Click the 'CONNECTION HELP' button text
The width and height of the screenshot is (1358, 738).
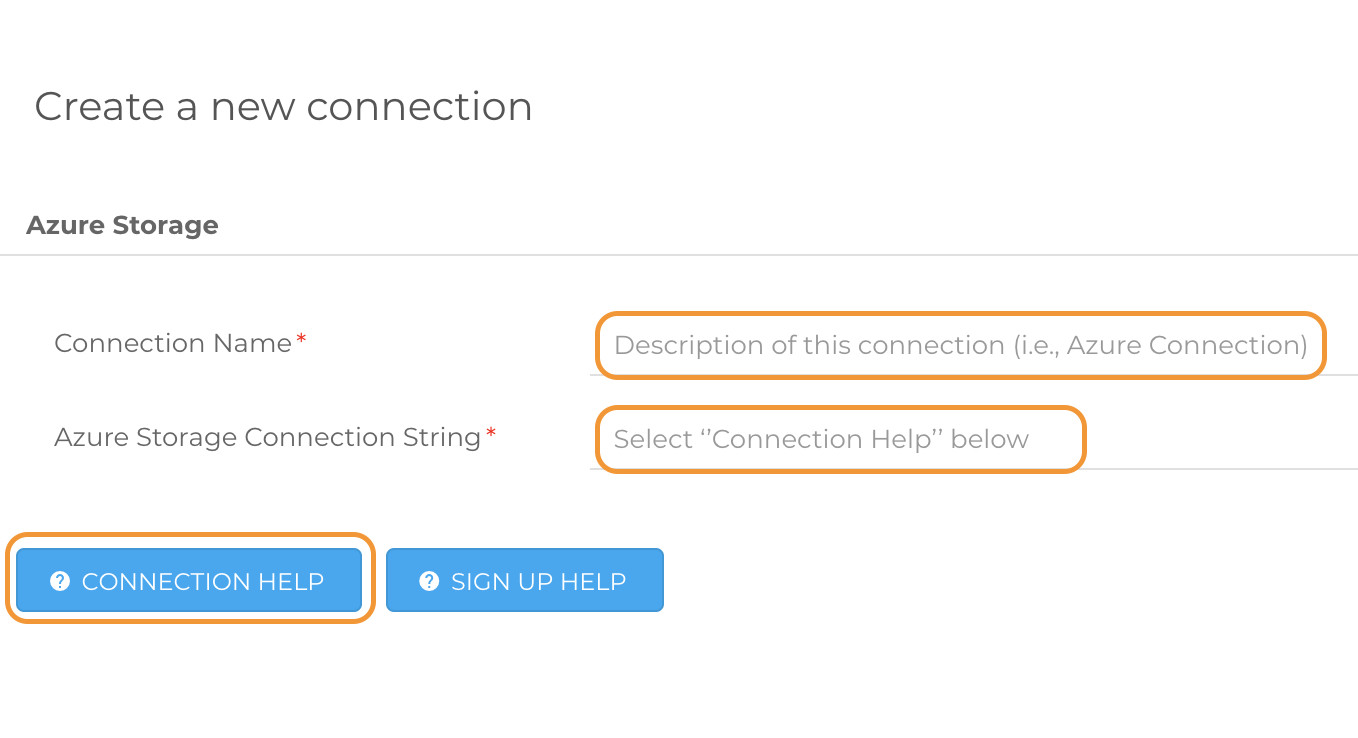[203, 582]
